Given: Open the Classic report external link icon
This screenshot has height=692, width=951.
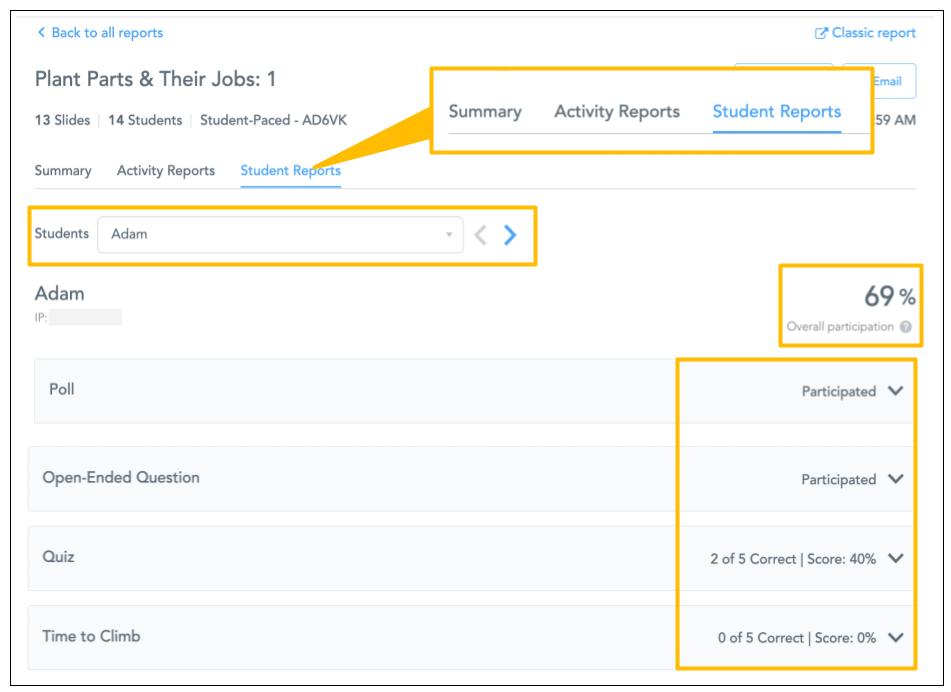Looking at the screenshot, I should (x=823, y=33).
